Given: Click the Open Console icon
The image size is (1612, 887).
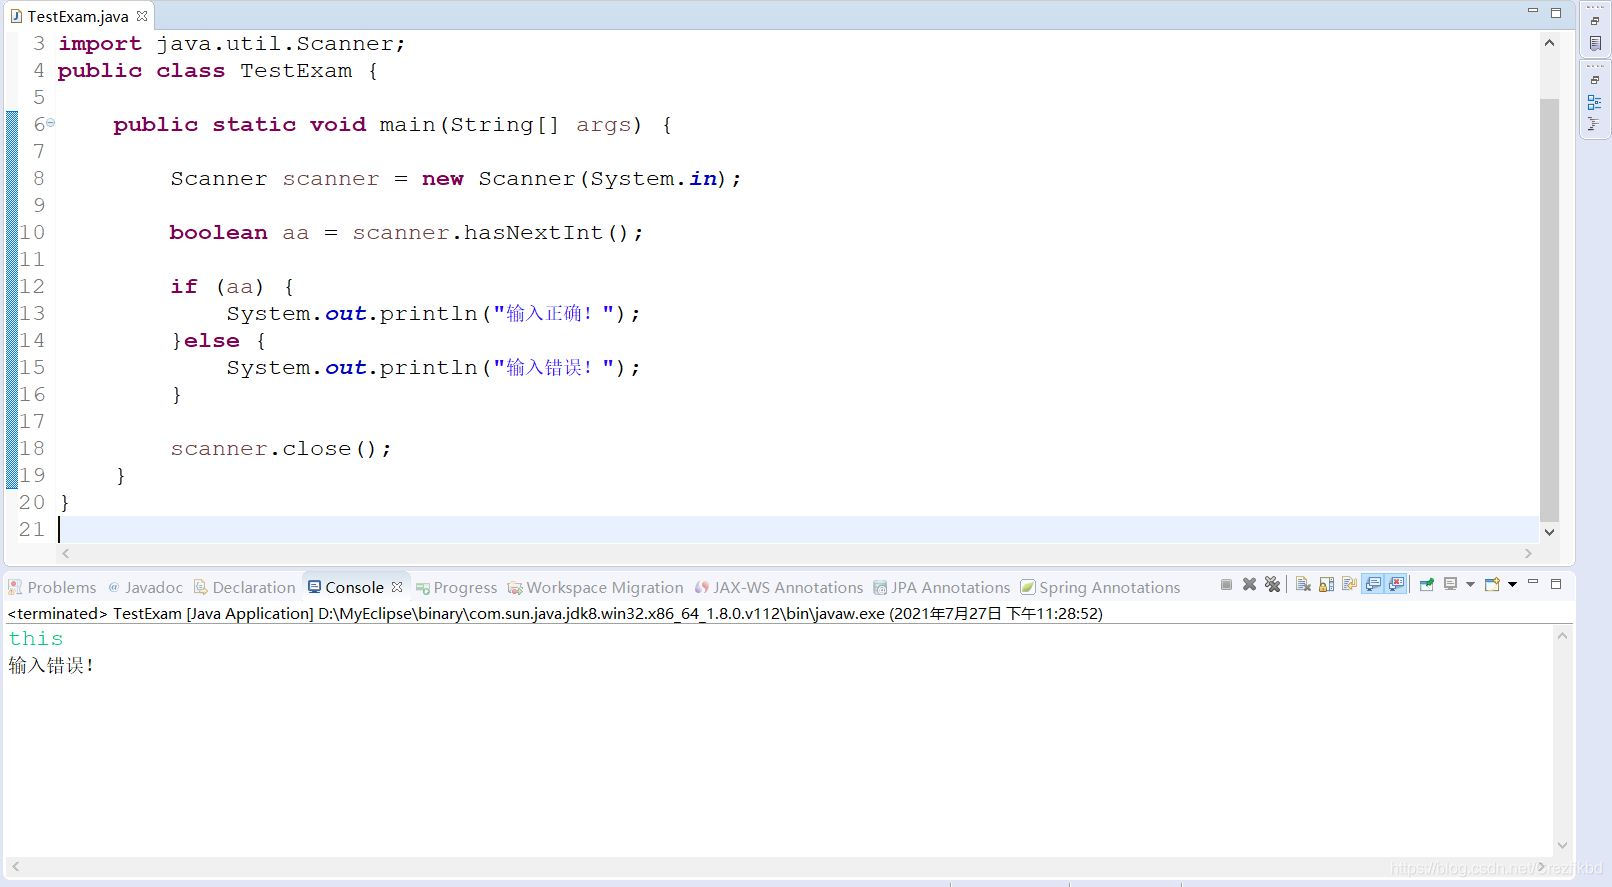Looking at the screenshot, I should click(1492, 585).
